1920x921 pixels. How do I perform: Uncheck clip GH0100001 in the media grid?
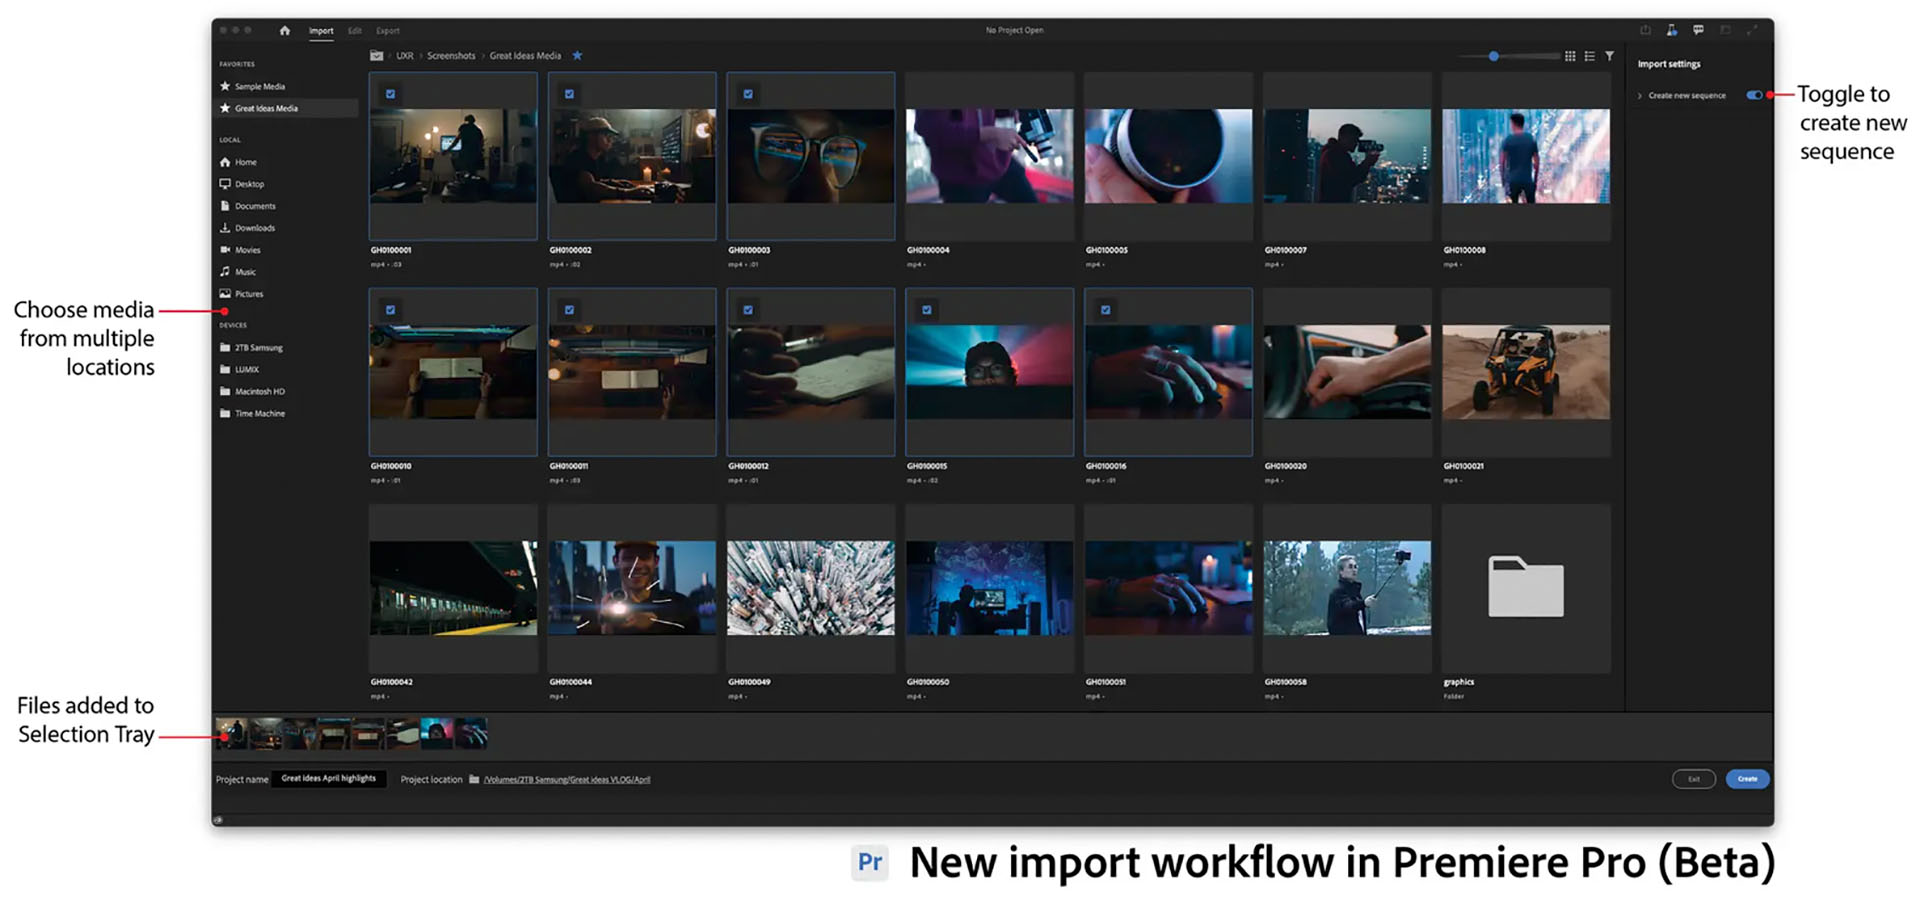(390, 93)
